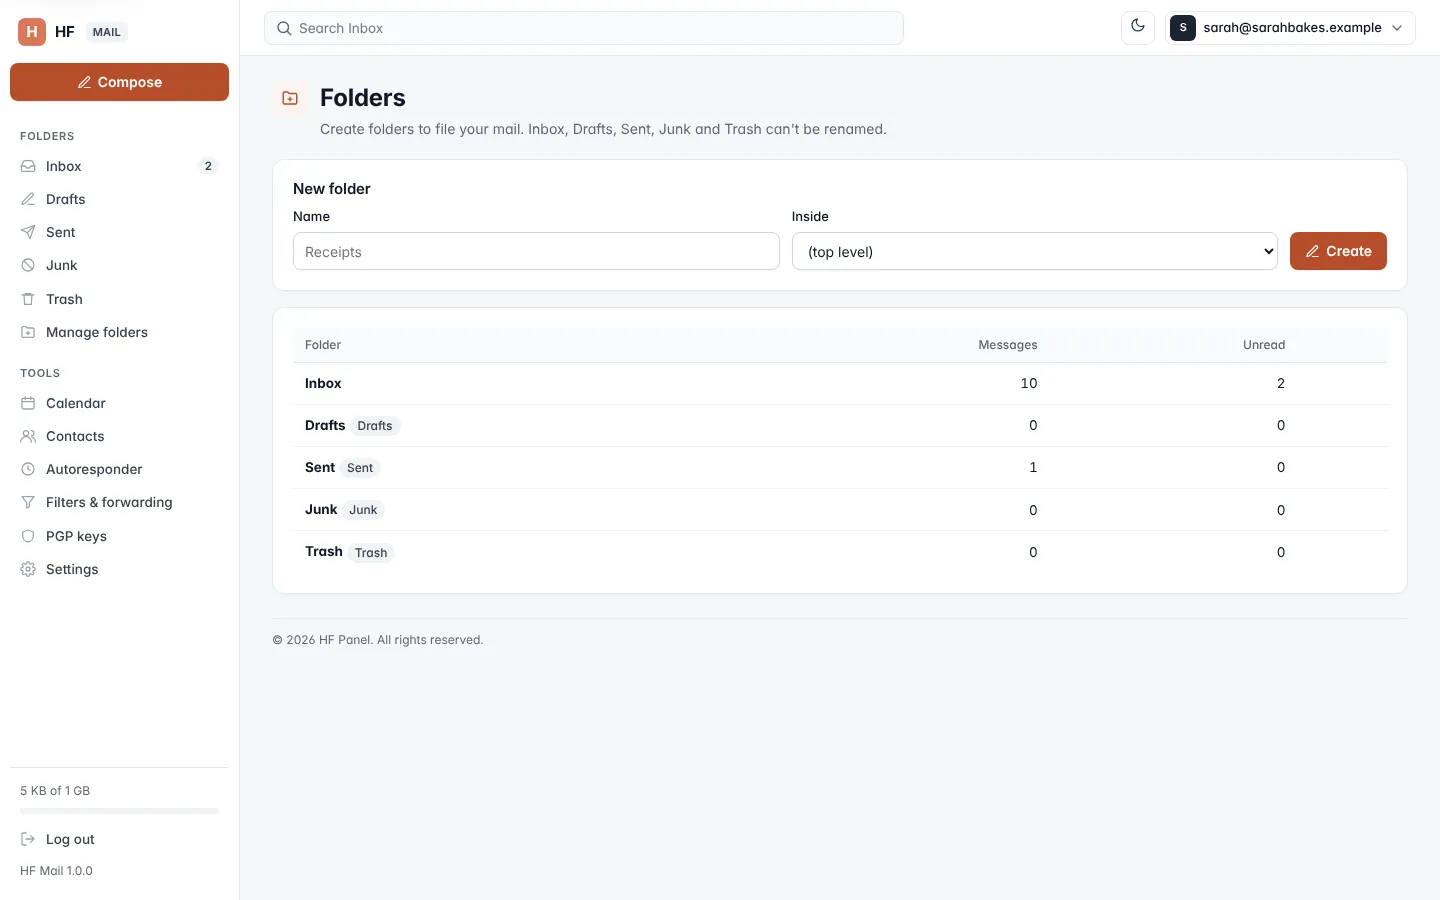Image resolution: width=1440 pixels, height=900 pixels.
Task: Click the storage usage progress bar
Action: 119,811
